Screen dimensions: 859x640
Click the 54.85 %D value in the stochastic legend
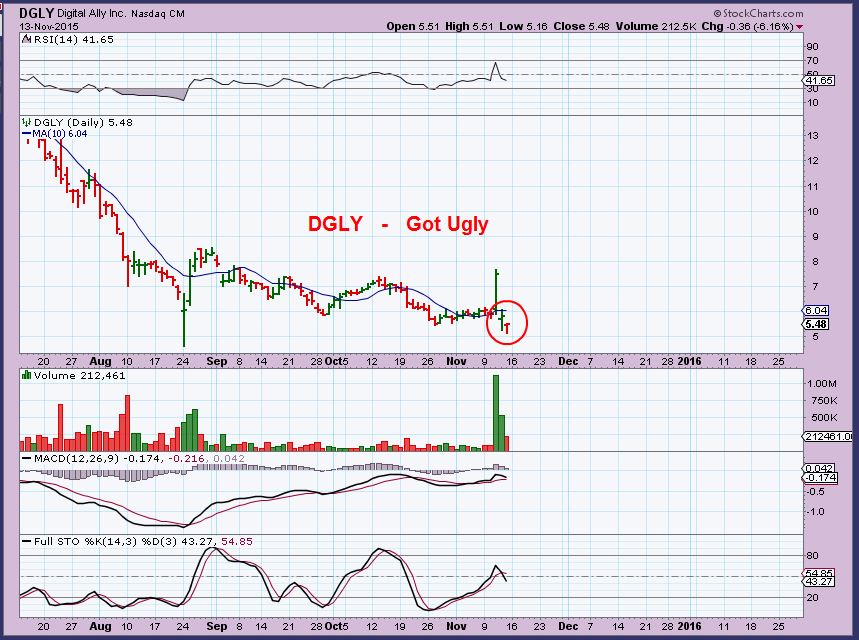point(237,541)
